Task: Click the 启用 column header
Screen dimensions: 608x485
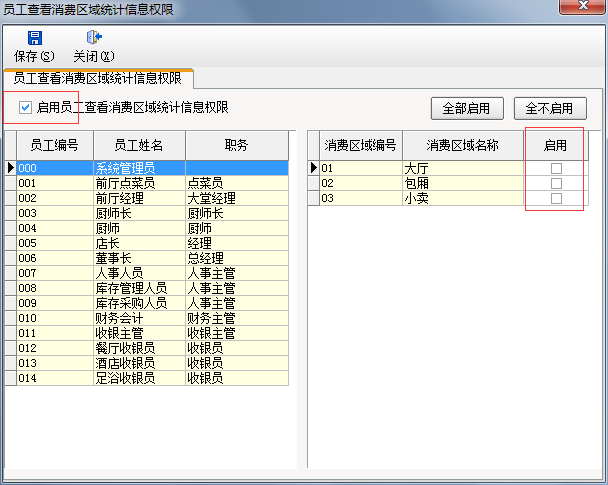Action: coord(556,145)
